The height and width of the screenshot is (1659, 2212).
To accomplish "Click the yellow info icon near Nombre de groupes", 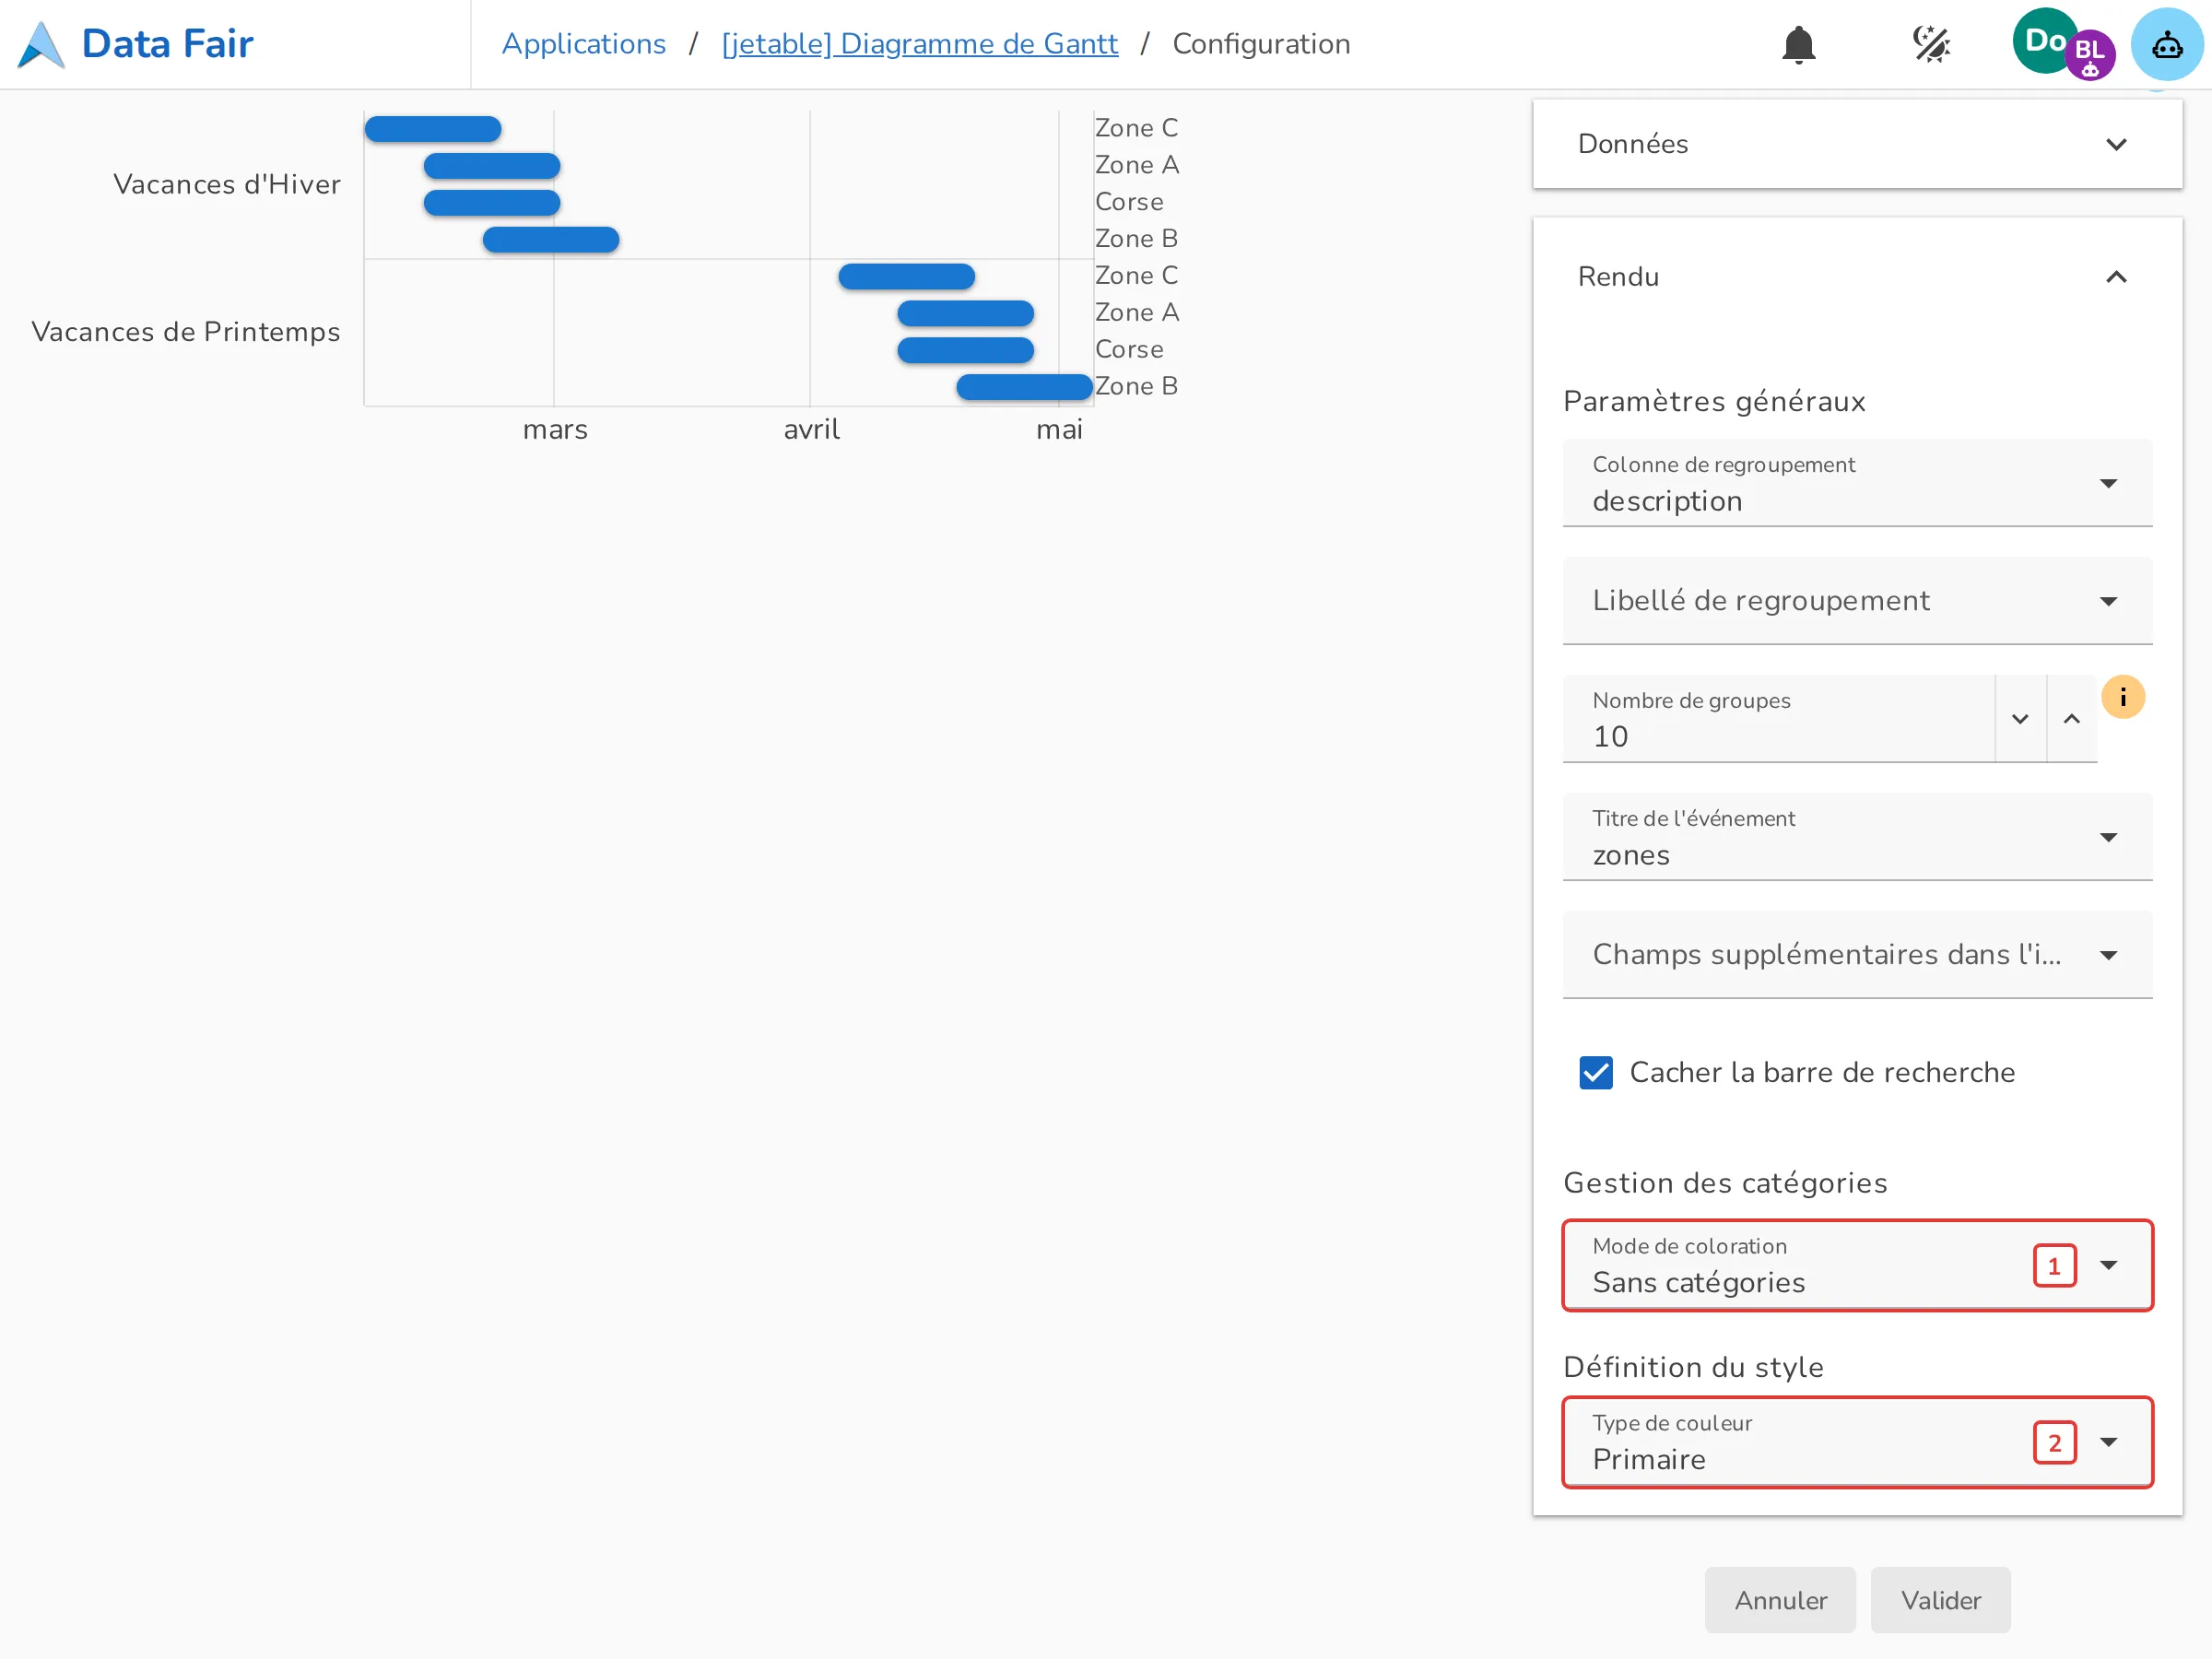I will (2122, 697).
